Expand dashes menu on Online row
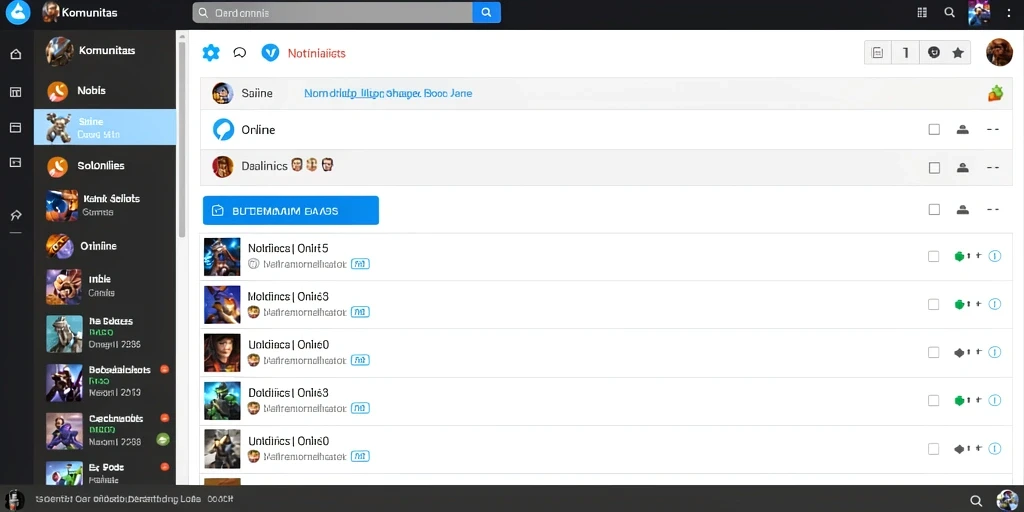 (993, 129)
